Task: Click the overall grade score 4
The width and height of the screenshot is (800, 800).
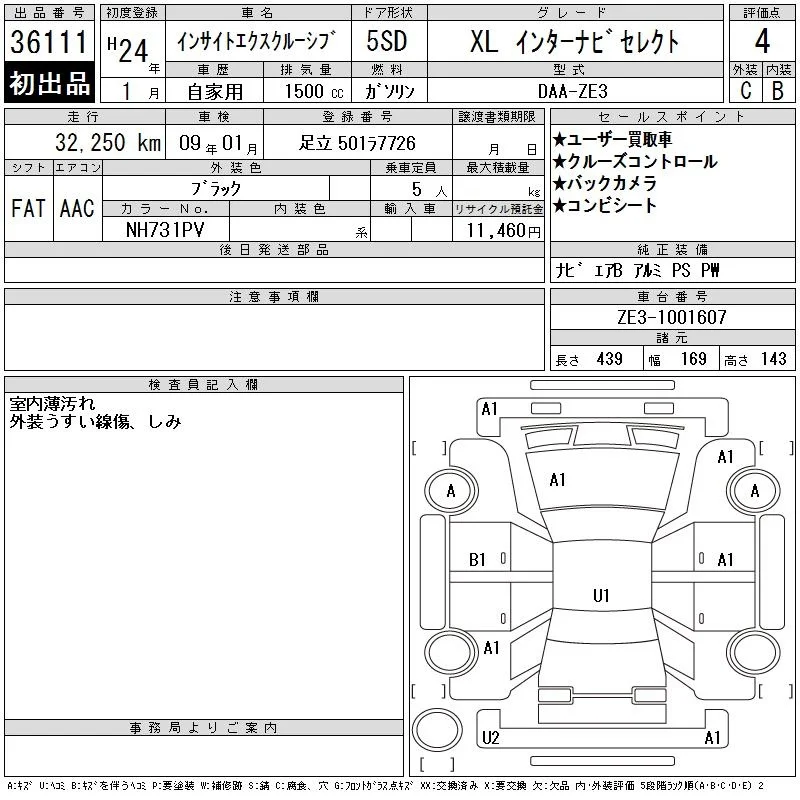Action: (x=762, y=41)
